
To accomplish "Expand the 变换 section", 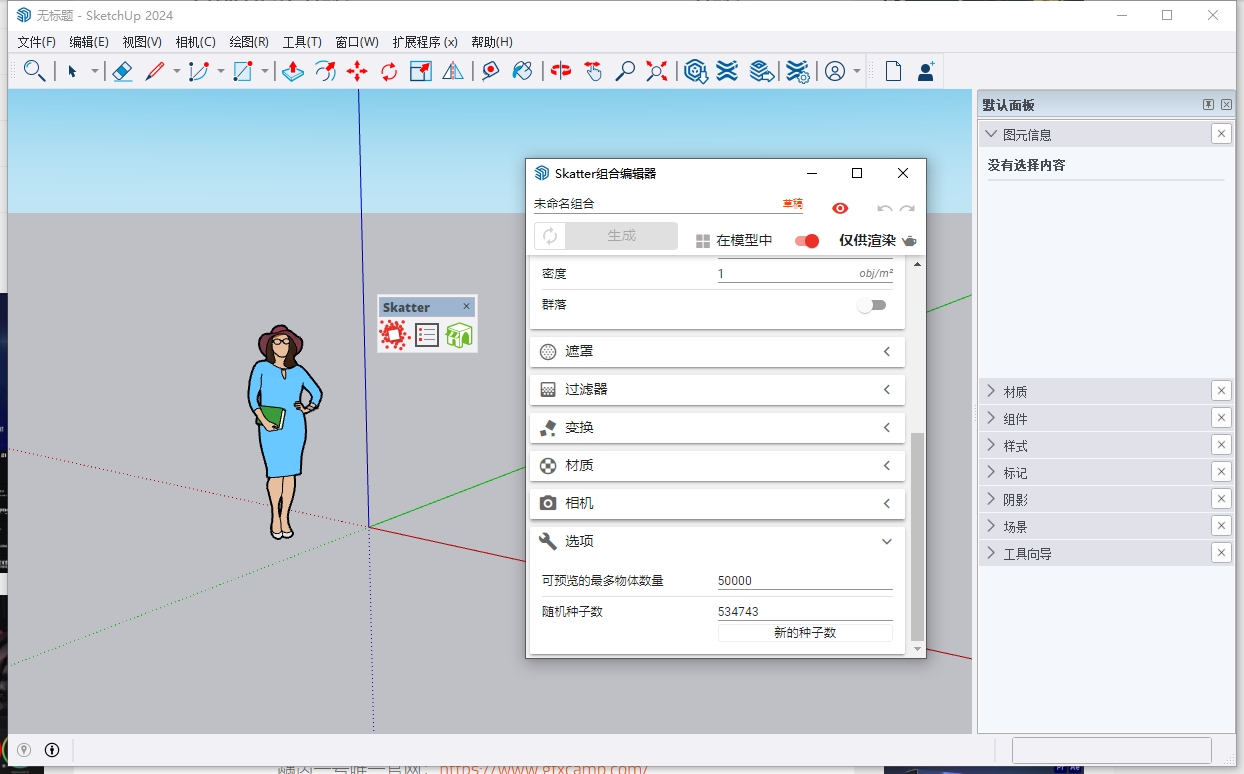I will [717, 427].
